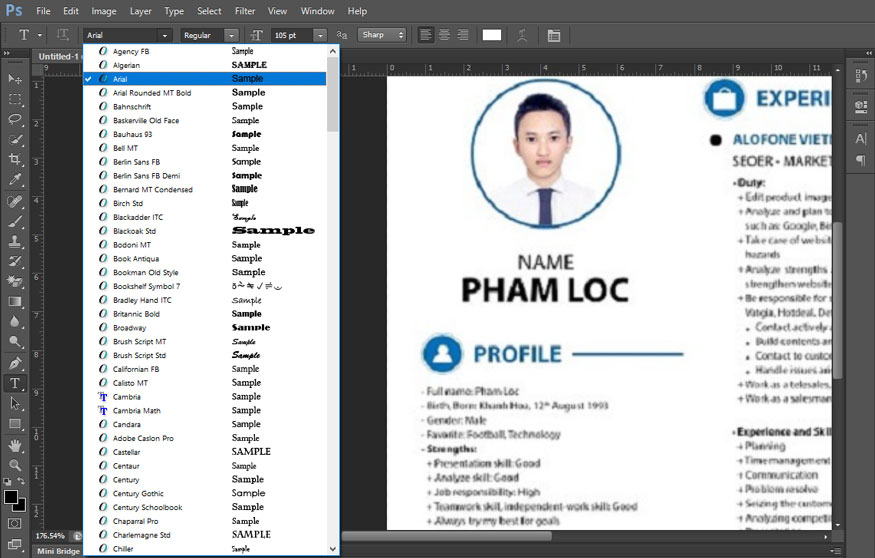Viewport: 875px width, 558px height.
Task: Open the Mini Bridge tab
Action: [x=58, y=551]
